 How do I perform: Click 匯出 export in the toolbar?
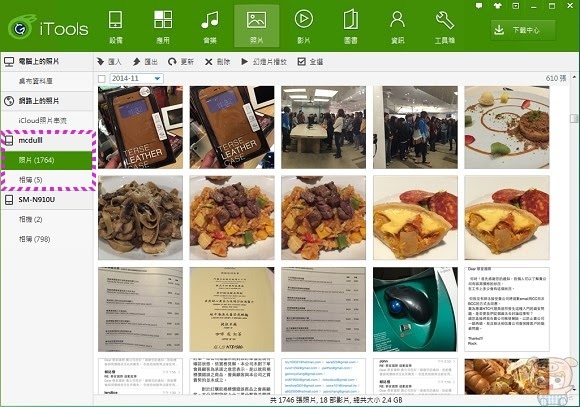(x=145, y=61)
